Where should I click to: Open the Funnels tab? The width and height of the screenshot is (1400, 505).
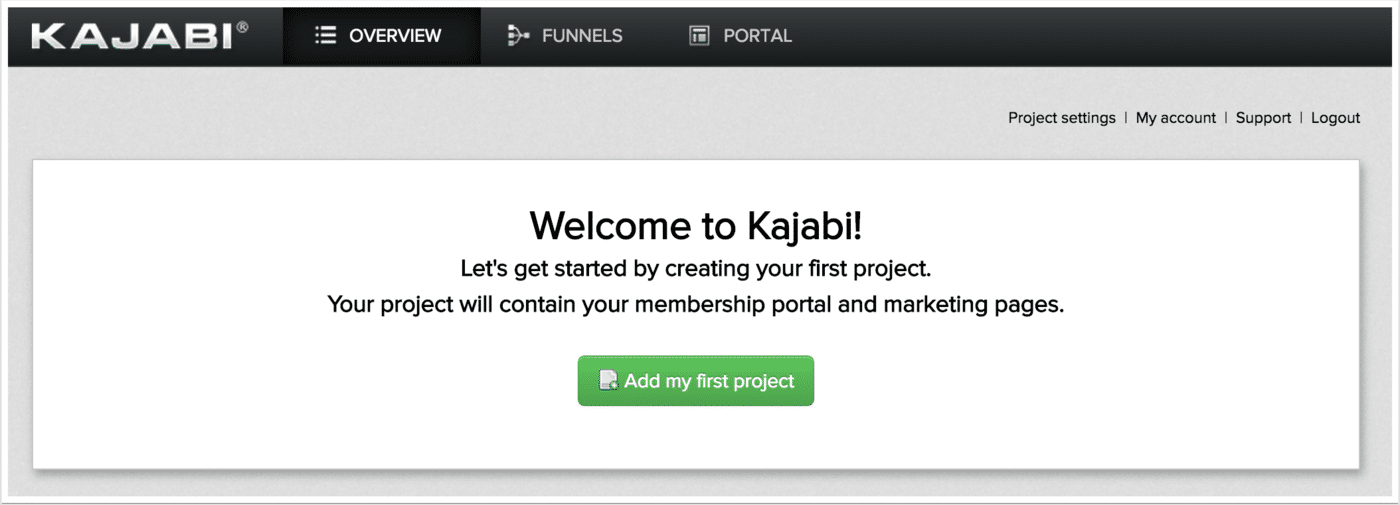click(565, 36)
